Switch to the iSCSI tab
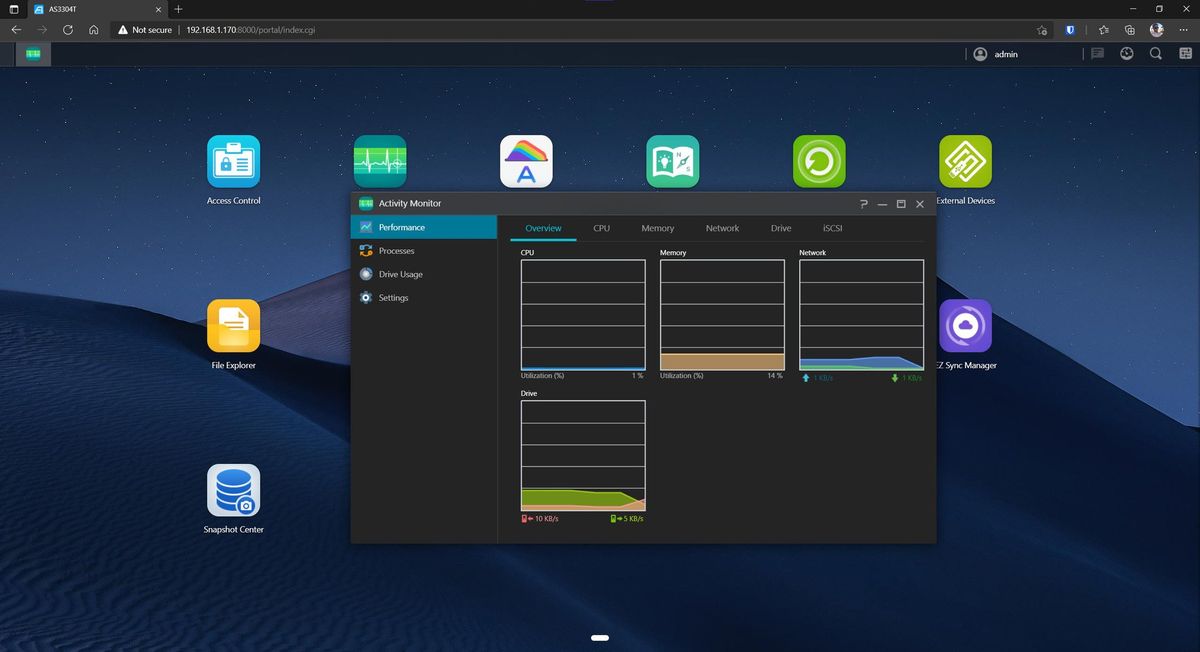Viewport: 1200px width, 652px height. tap(833, 228)
